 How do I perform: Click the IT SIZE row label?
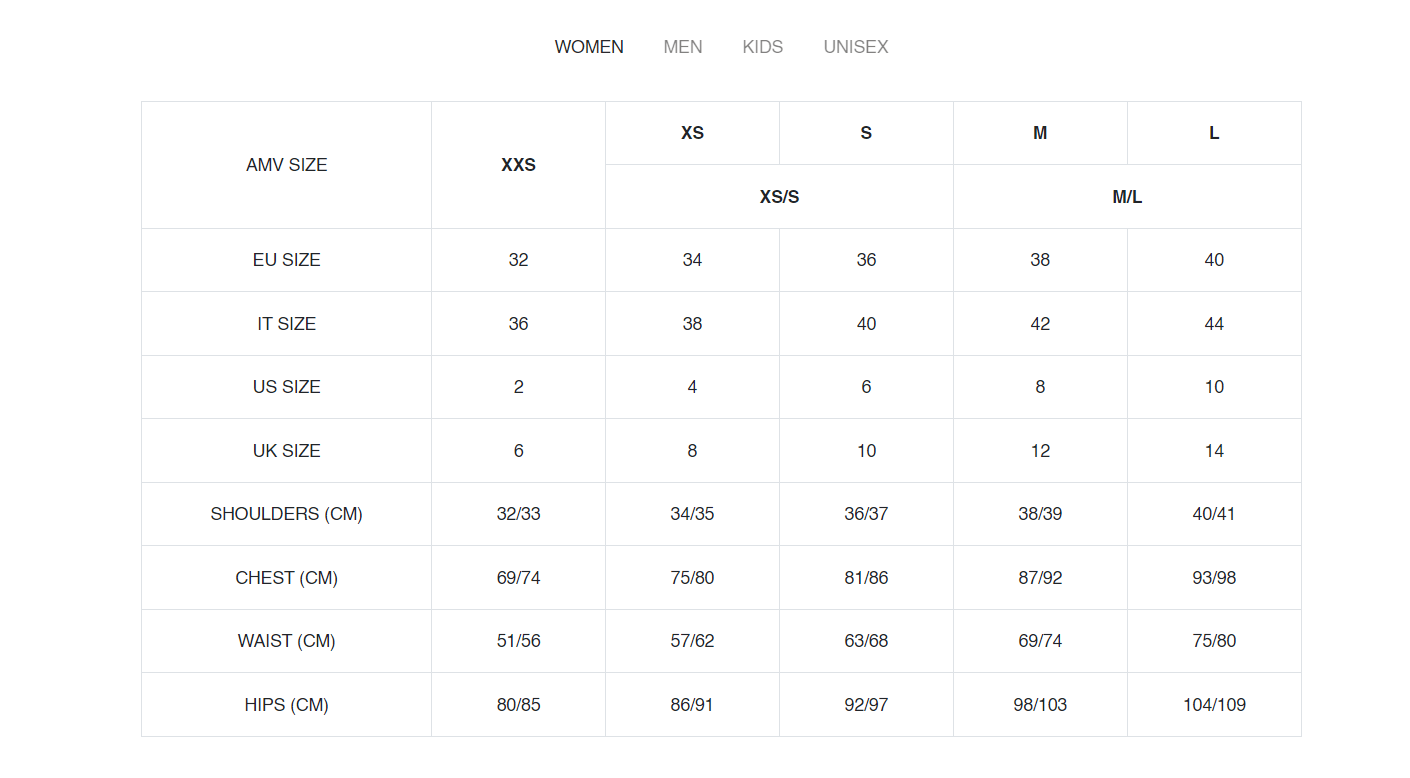click(287, 324)
